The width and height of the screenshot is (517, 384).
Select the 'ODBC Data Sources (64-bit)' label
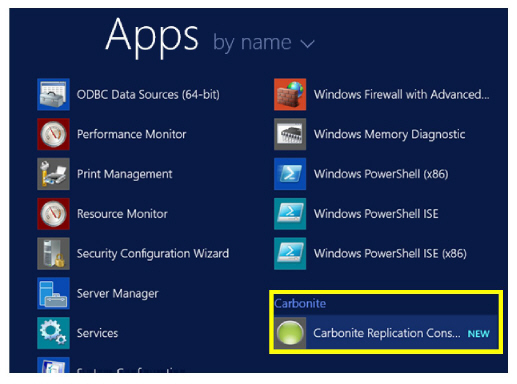coord(148,95)
